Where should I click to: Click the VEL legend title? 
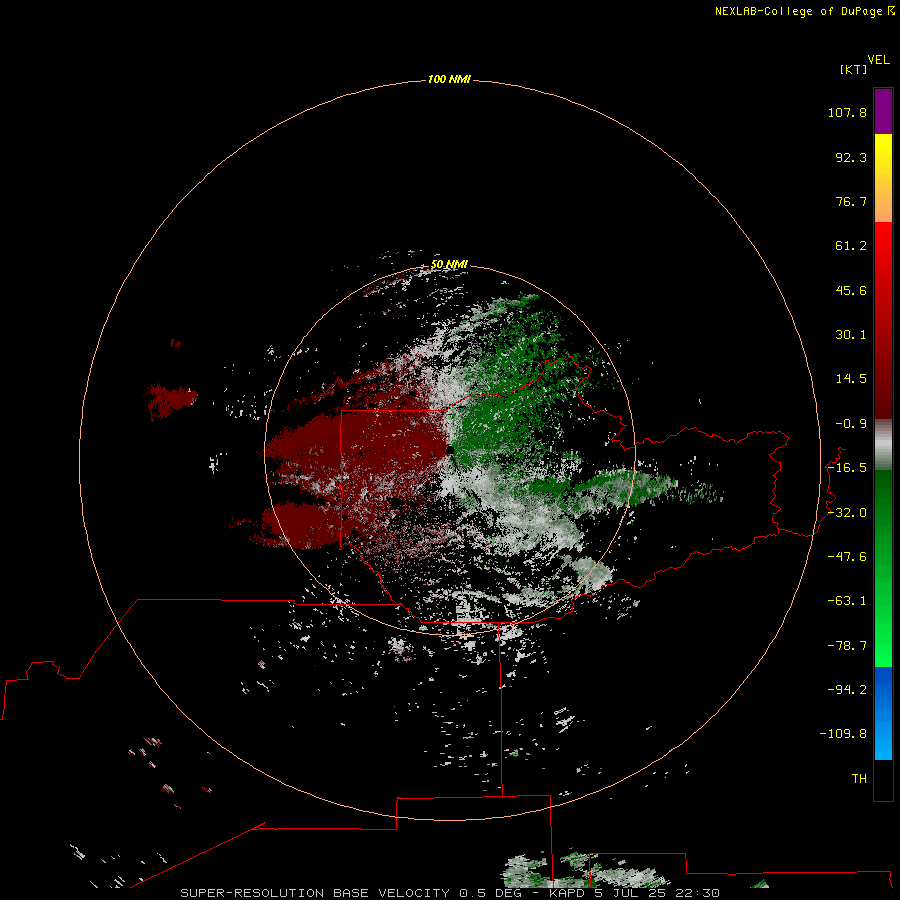coord(878,60)
